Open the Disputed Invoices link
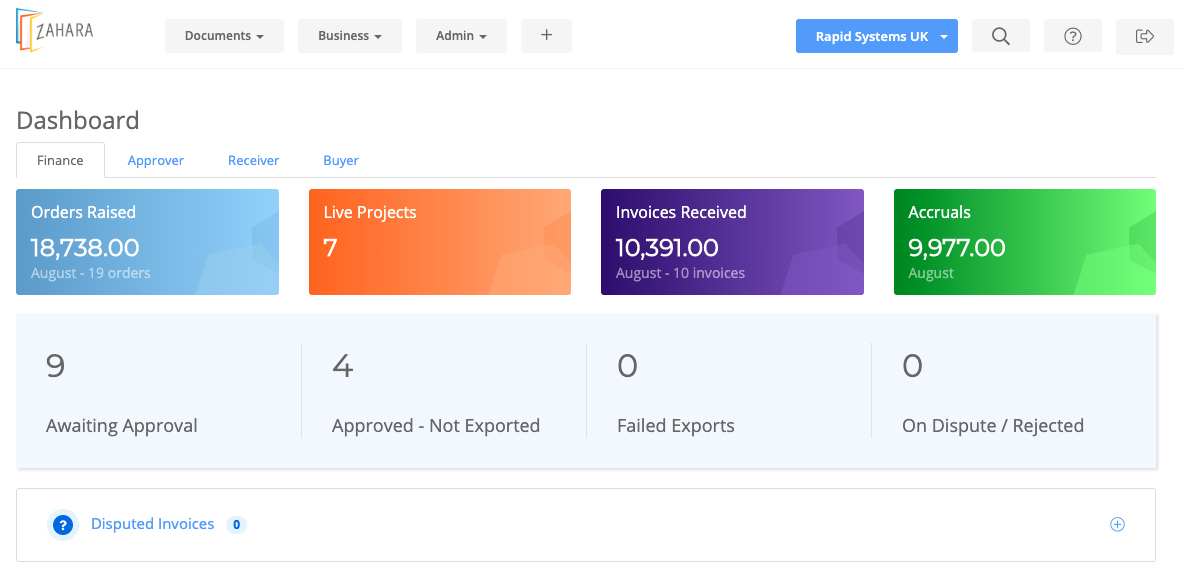Viewport: 1184px width, 579px height. 152,524
